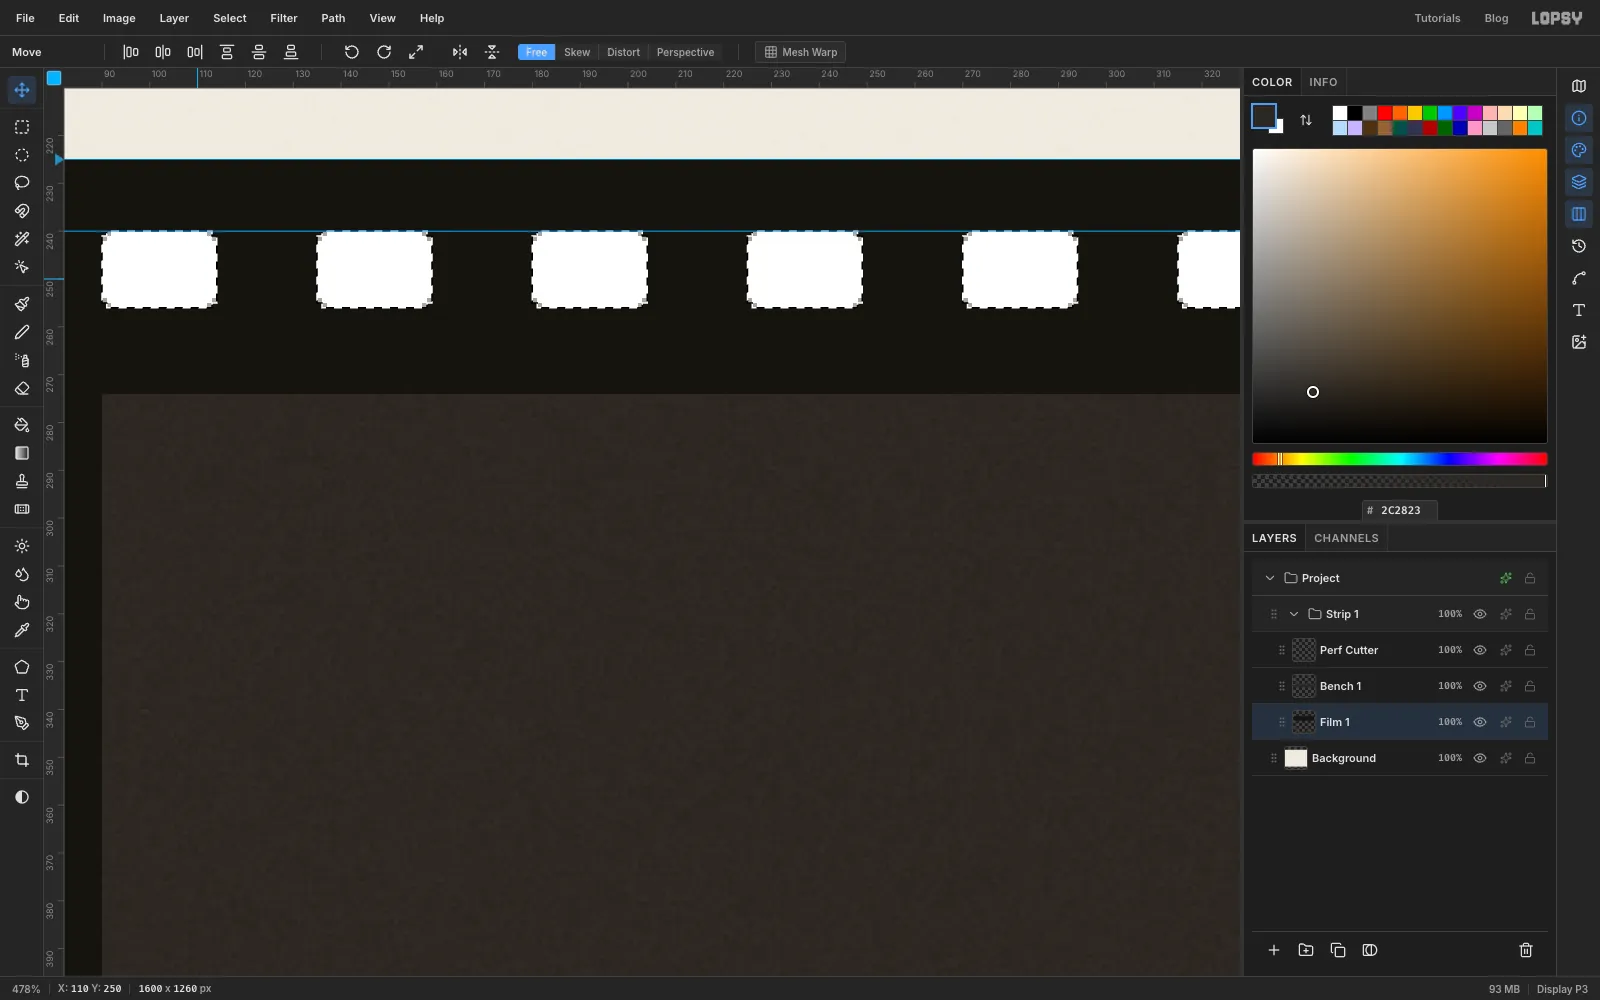Select the Gradient tool
The width and height of the screenshot is (1600, 1000).
click(22, 453)
